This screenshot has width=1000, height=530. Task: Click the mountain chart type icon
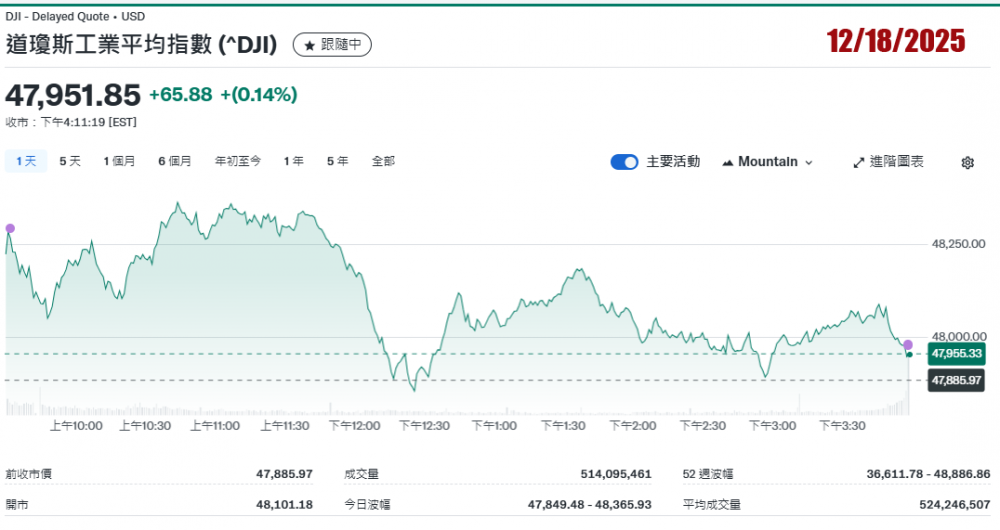(727, 162)
